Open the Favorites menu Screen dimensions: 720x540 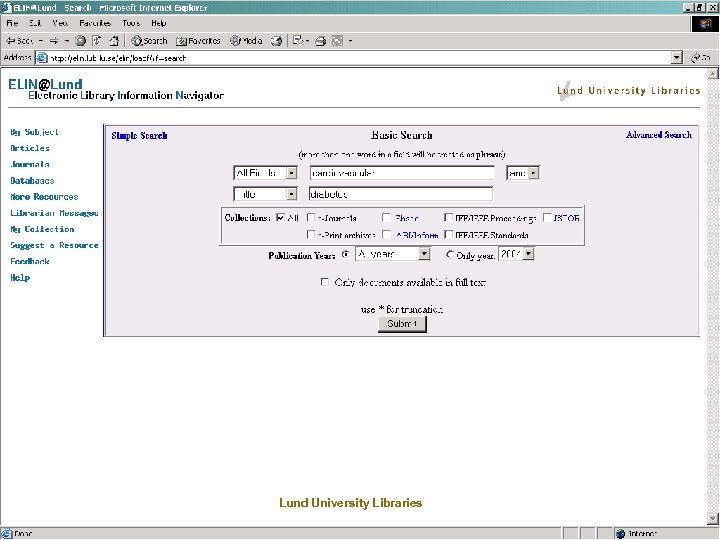pos(95,23)
